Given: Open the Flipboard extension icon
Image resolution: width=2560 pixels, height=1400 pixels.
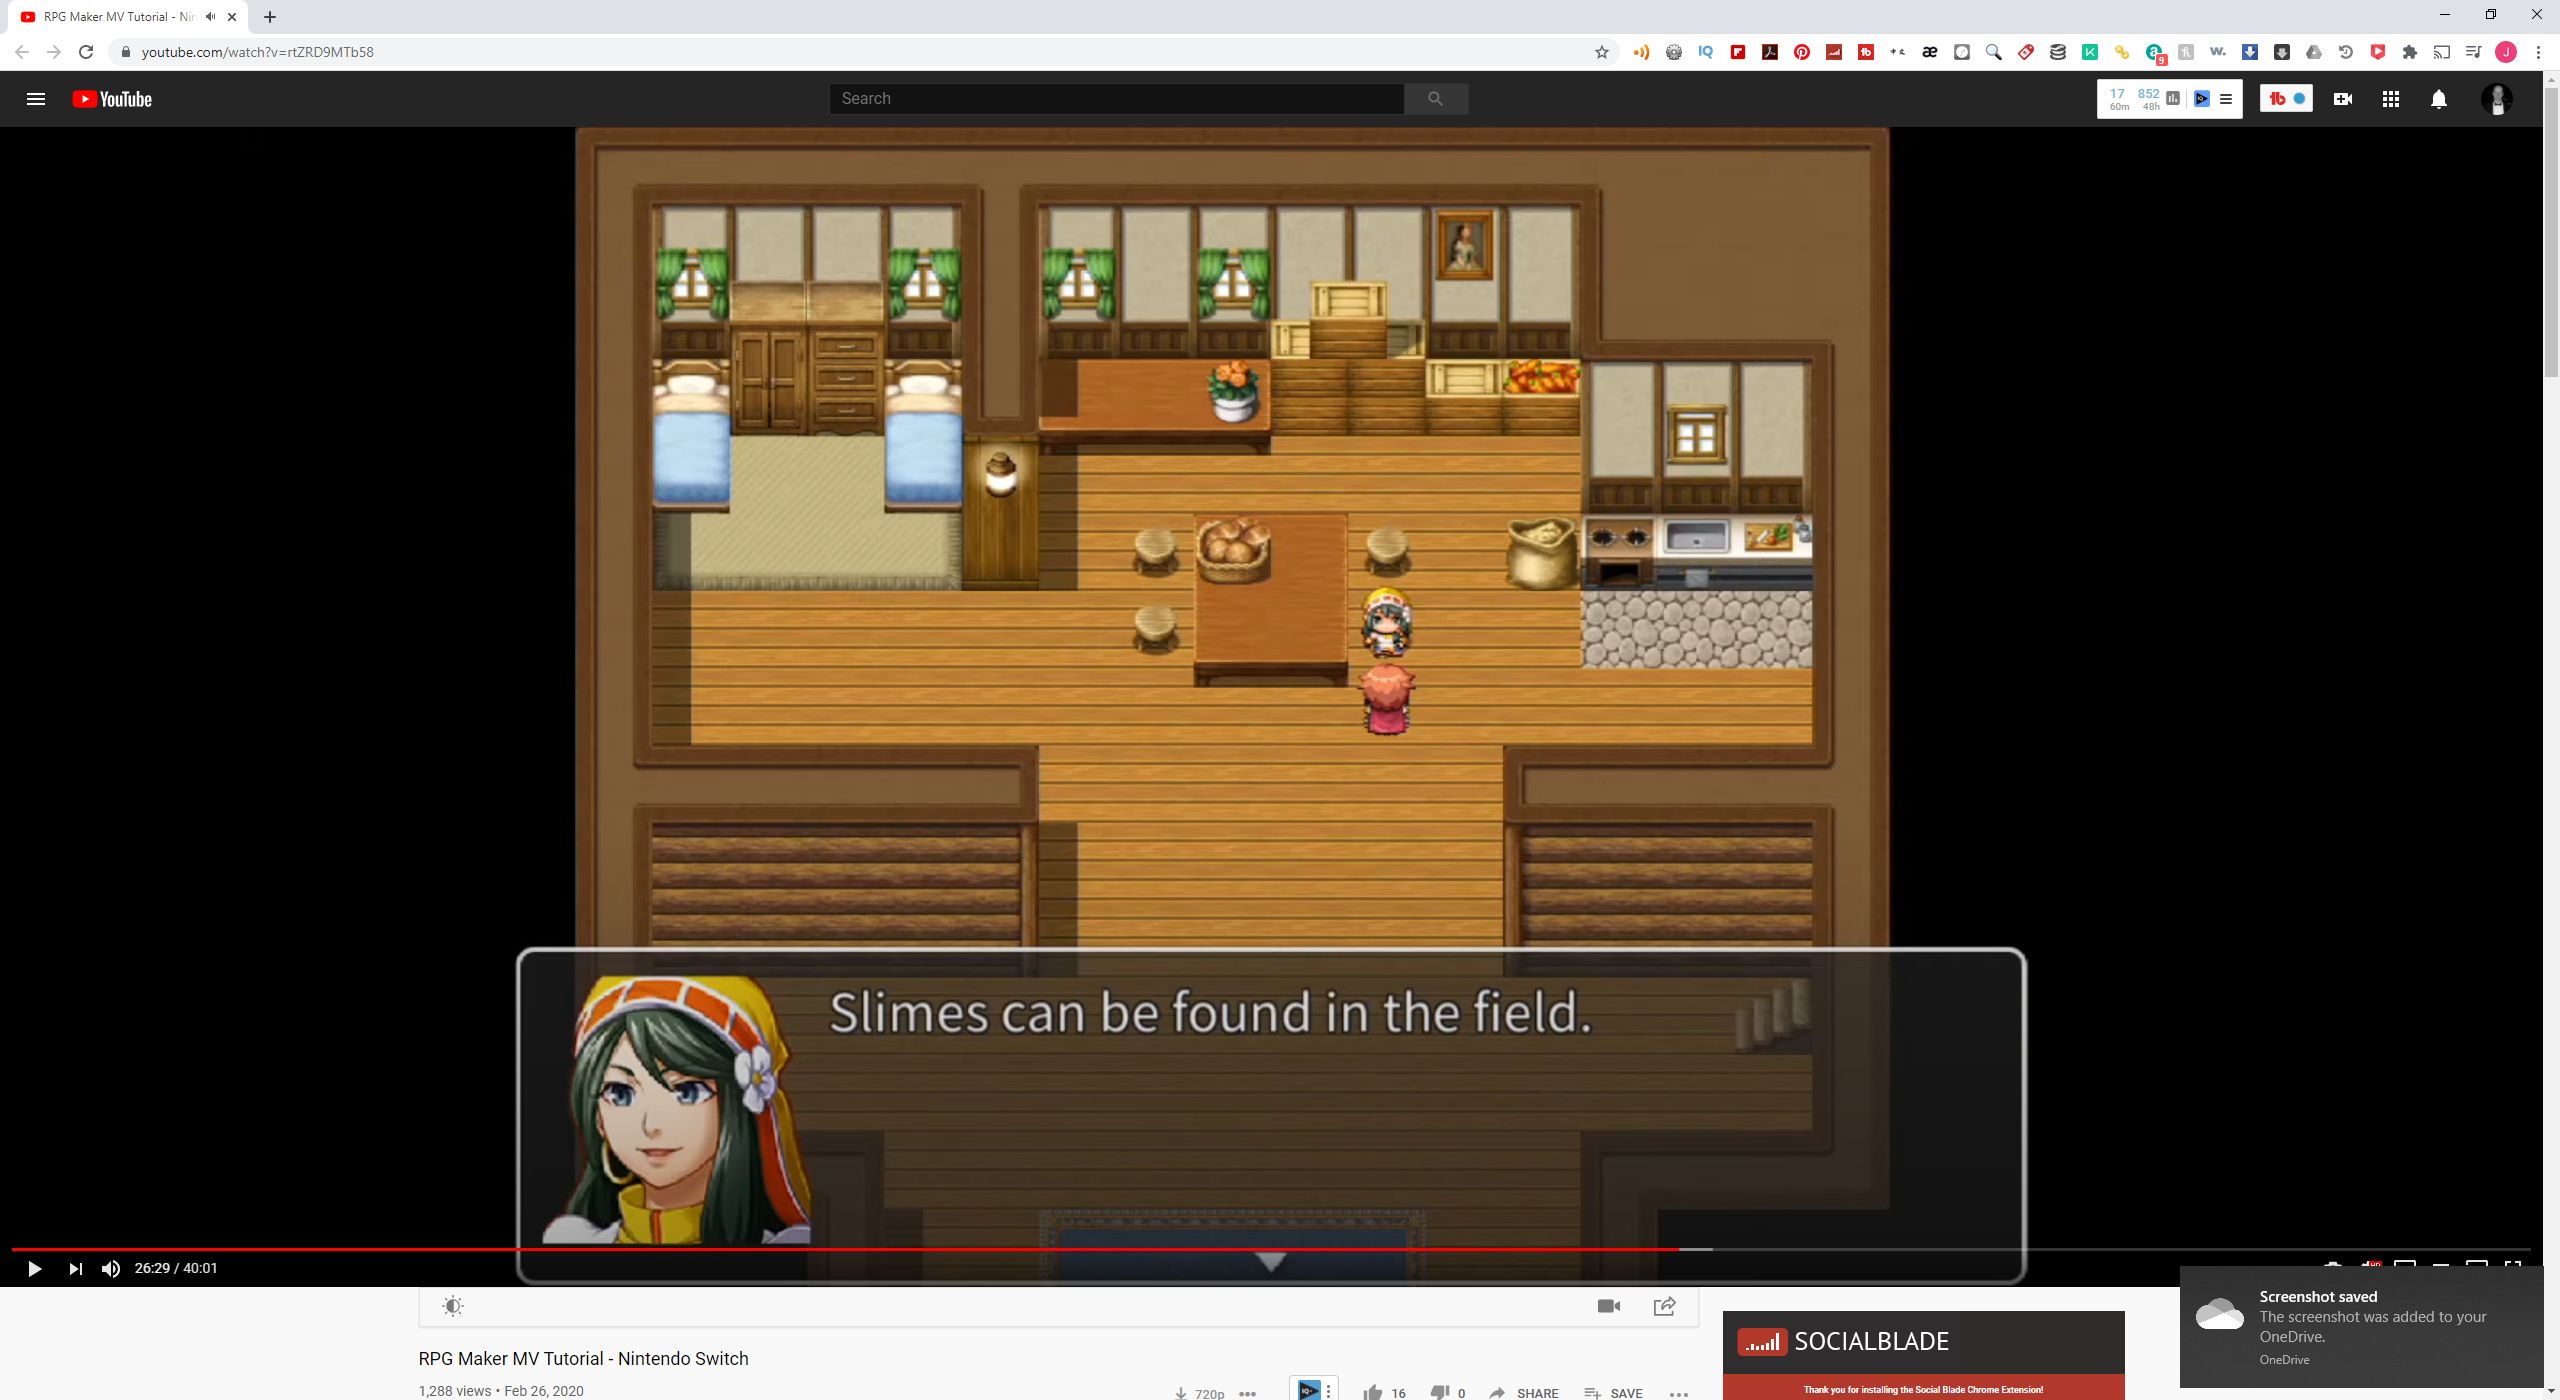Looking at the screenshot, I should click(1738, 52).
